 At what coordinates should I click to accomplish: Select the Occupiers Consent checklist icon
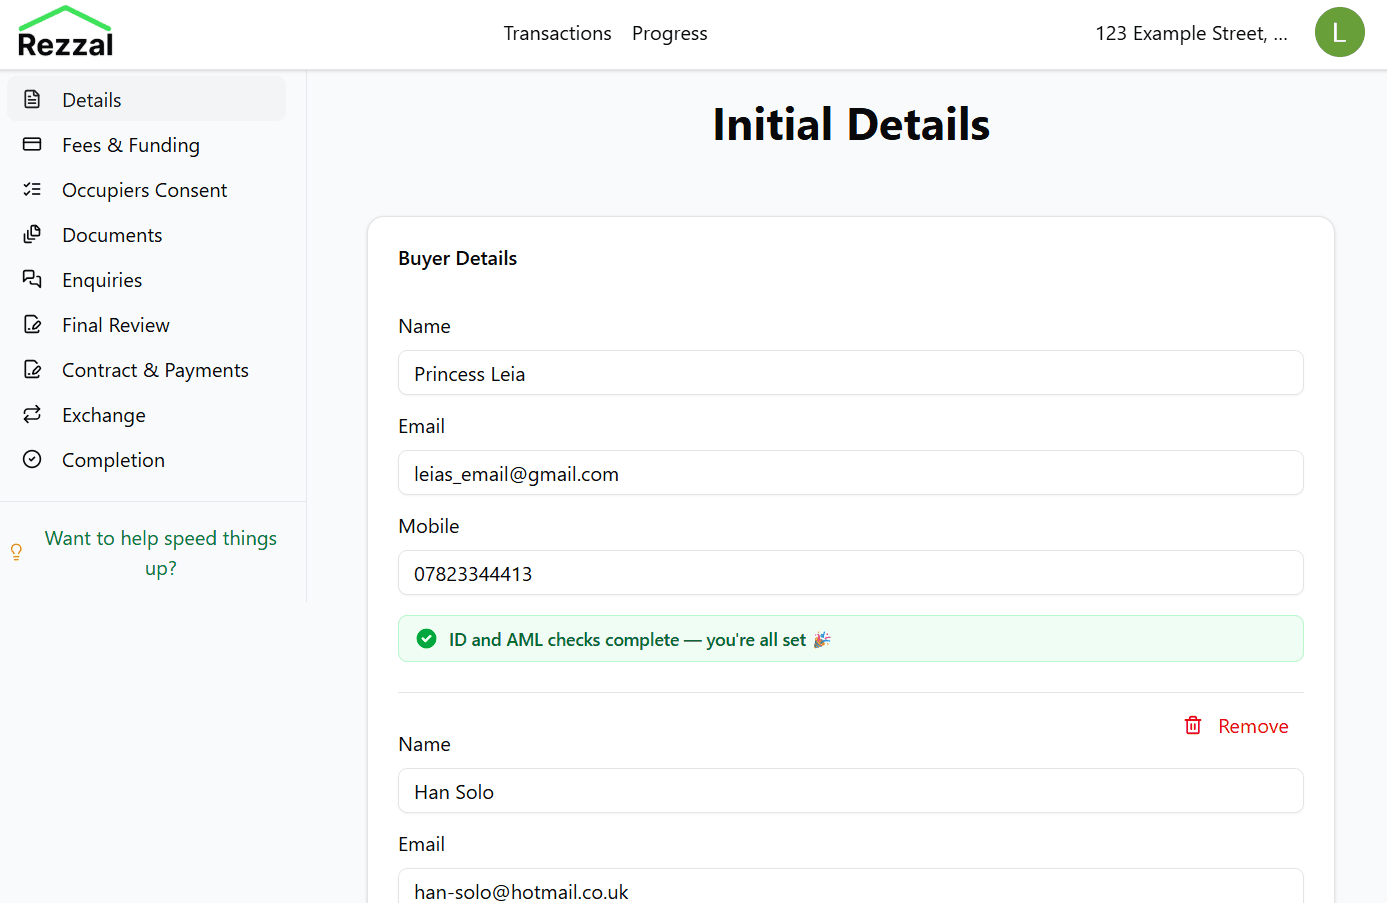34,189
